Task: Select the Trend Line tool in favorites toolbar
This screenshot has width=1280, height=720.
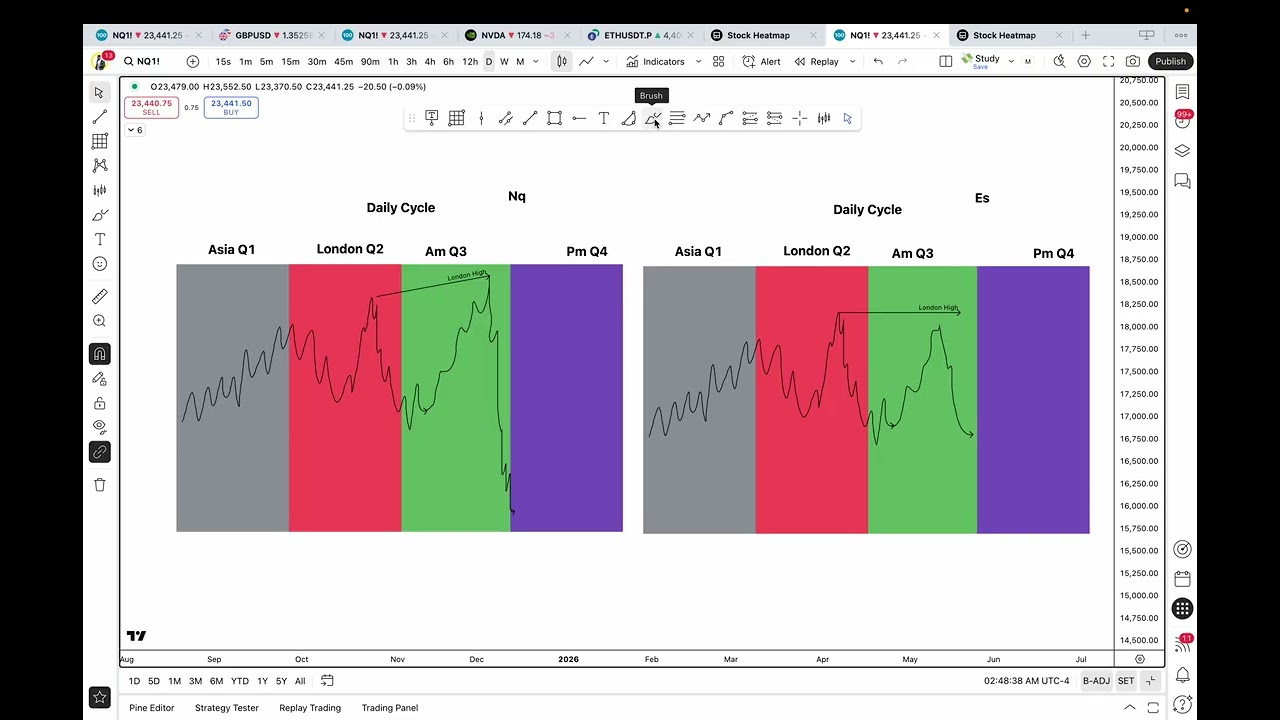Action: [x=530, y=118]
